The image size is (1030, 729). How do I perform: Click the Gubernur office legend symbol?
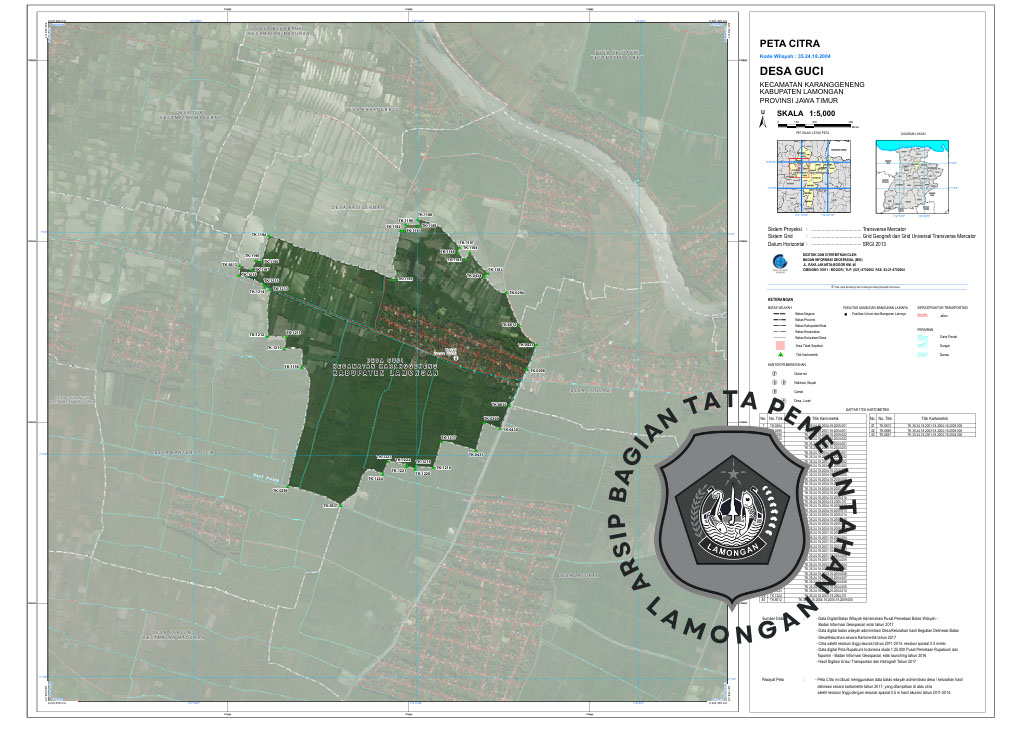(773, 373)
